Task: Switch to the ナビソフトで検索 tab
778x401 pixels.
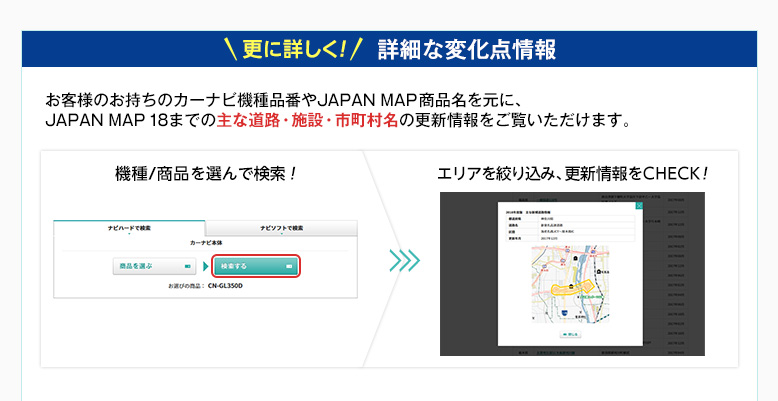Action: coord(281,228)
